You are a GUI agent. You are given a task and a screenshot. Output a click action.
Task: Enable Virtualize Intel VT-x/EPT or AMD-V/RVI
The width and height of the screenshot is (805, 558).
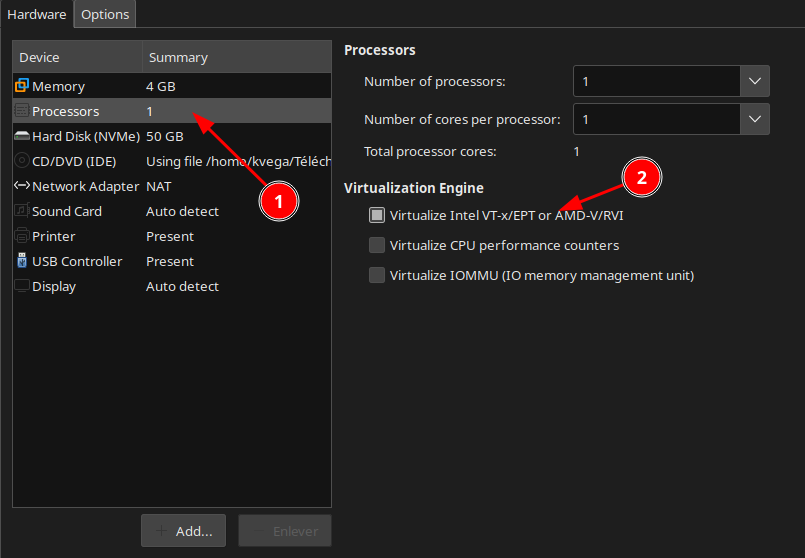[377, 215]
